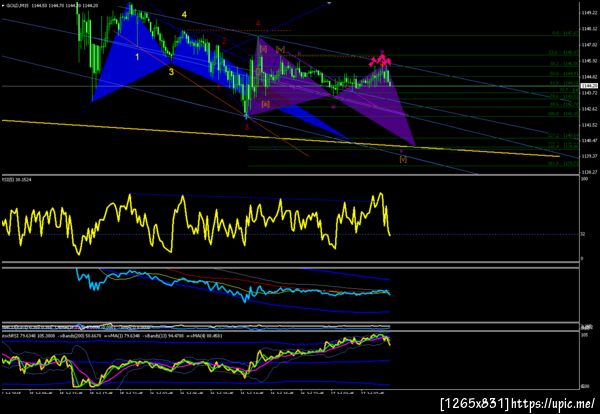This screenshot has width=600, height=414.
Task: Click price axis label 1147.02
Action: click(589, 45)
